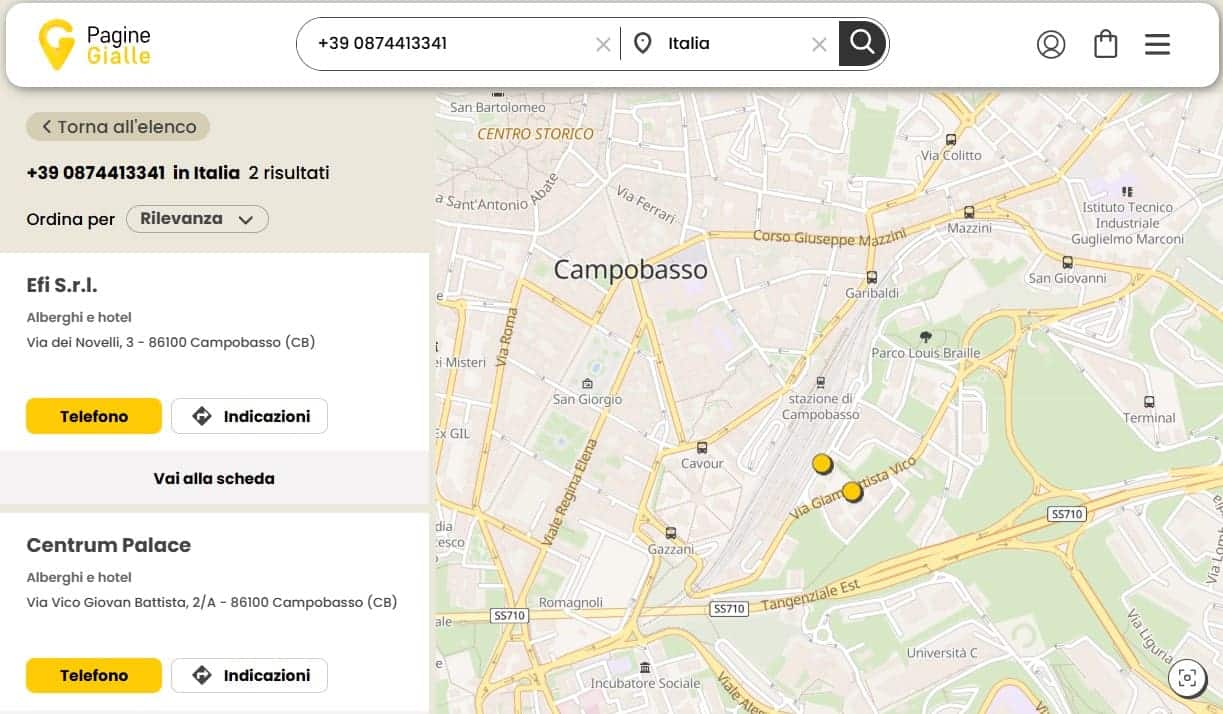Show telephone for Efi S.r.l.
This screenshot has width=1223, height=714.
(94, 416)
